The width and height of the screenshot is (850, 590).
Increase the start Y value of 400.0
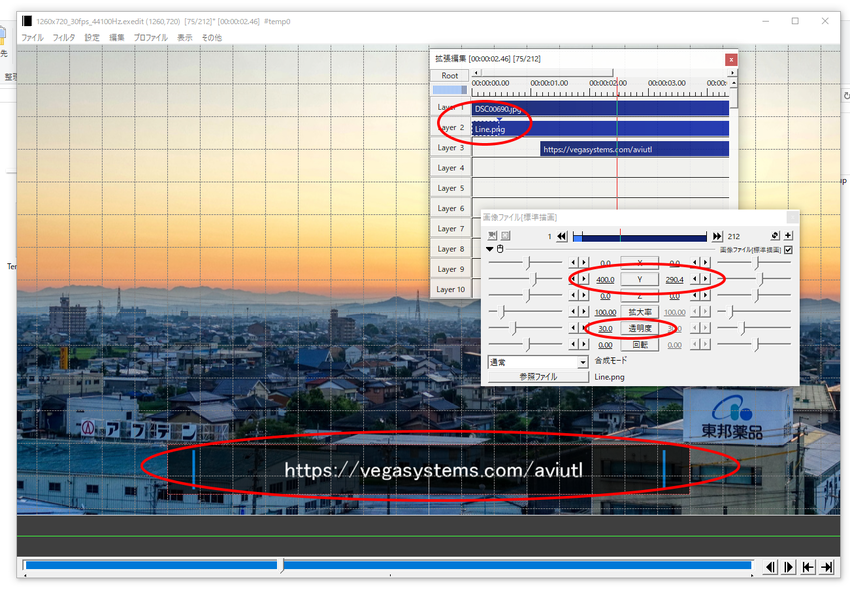[584, 279]
